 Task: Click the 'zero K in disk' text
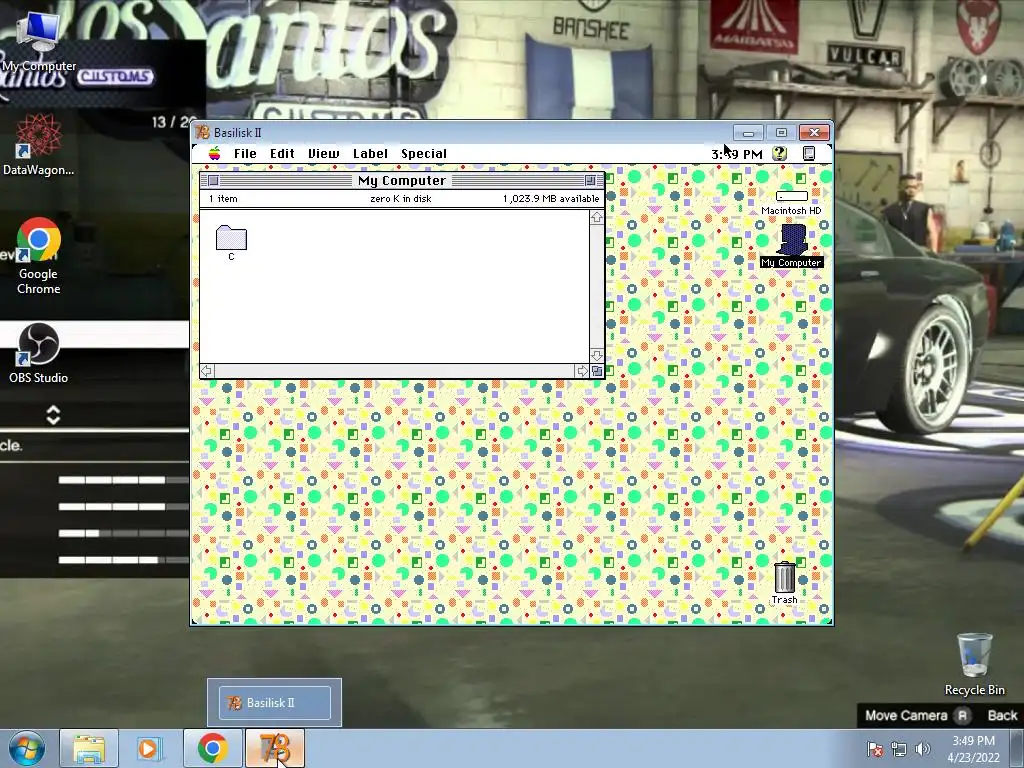click(x=400, y=199)
